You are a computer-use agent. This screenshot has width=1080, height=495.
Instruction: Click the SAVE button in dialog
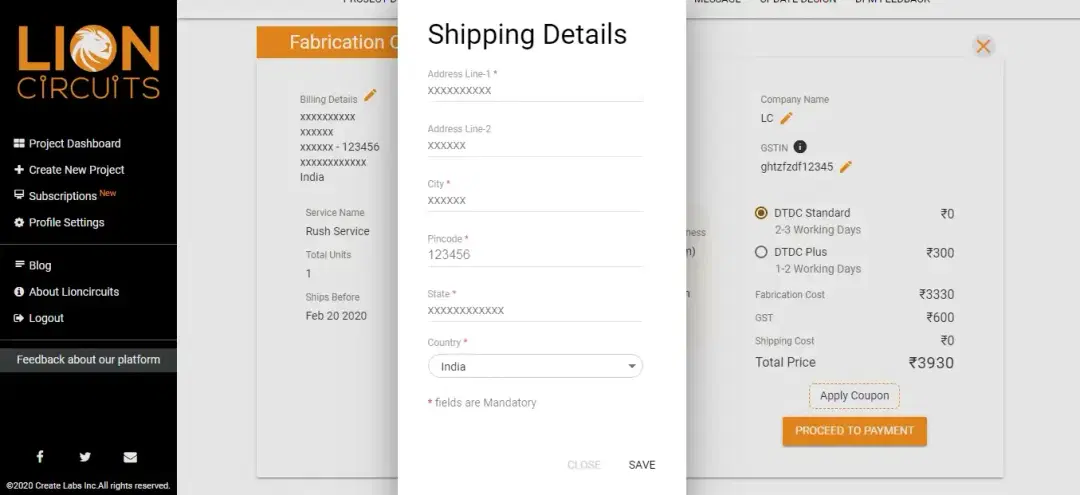coord(641,465)
